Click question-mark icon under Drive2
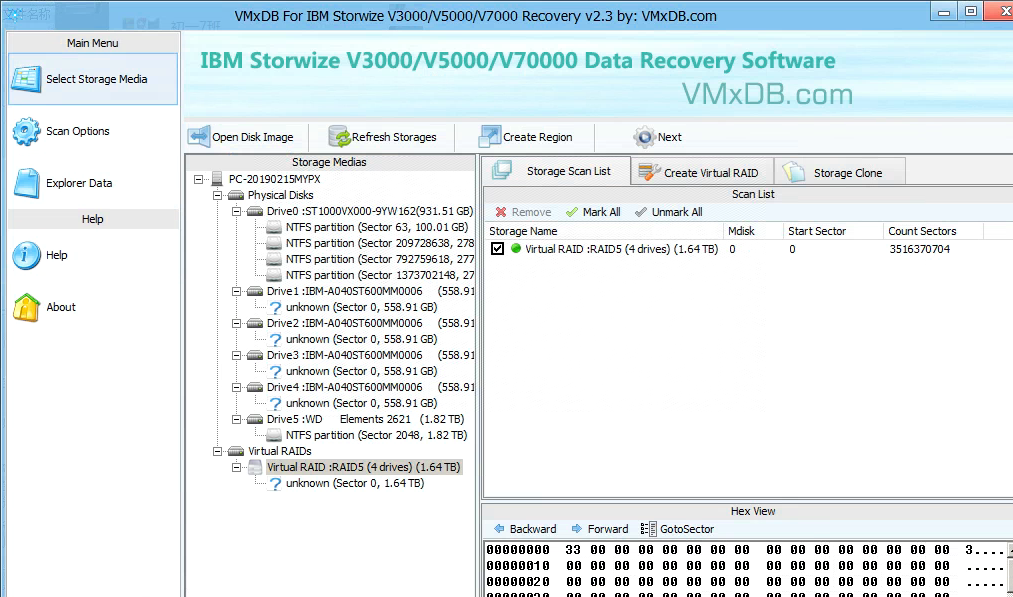 click(x=275, y=339)
